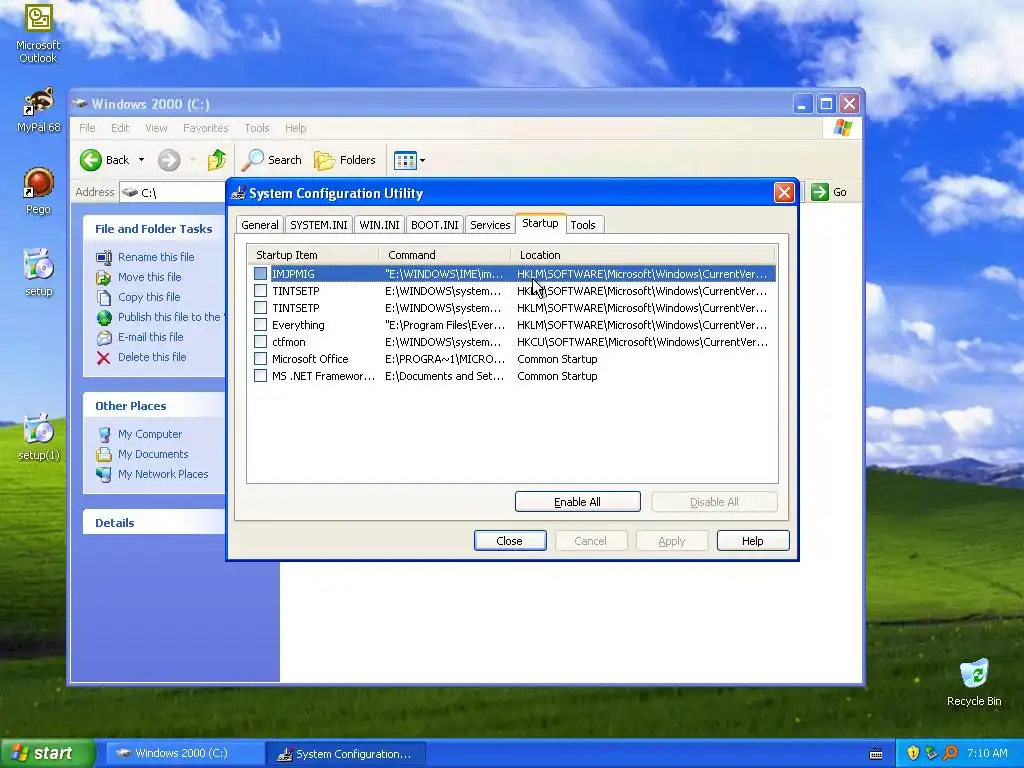This screenshot has height=768, width=1024.
Task: Click the Help button in System Configuration
Action: pyautogui.click(x=752, y=541)
